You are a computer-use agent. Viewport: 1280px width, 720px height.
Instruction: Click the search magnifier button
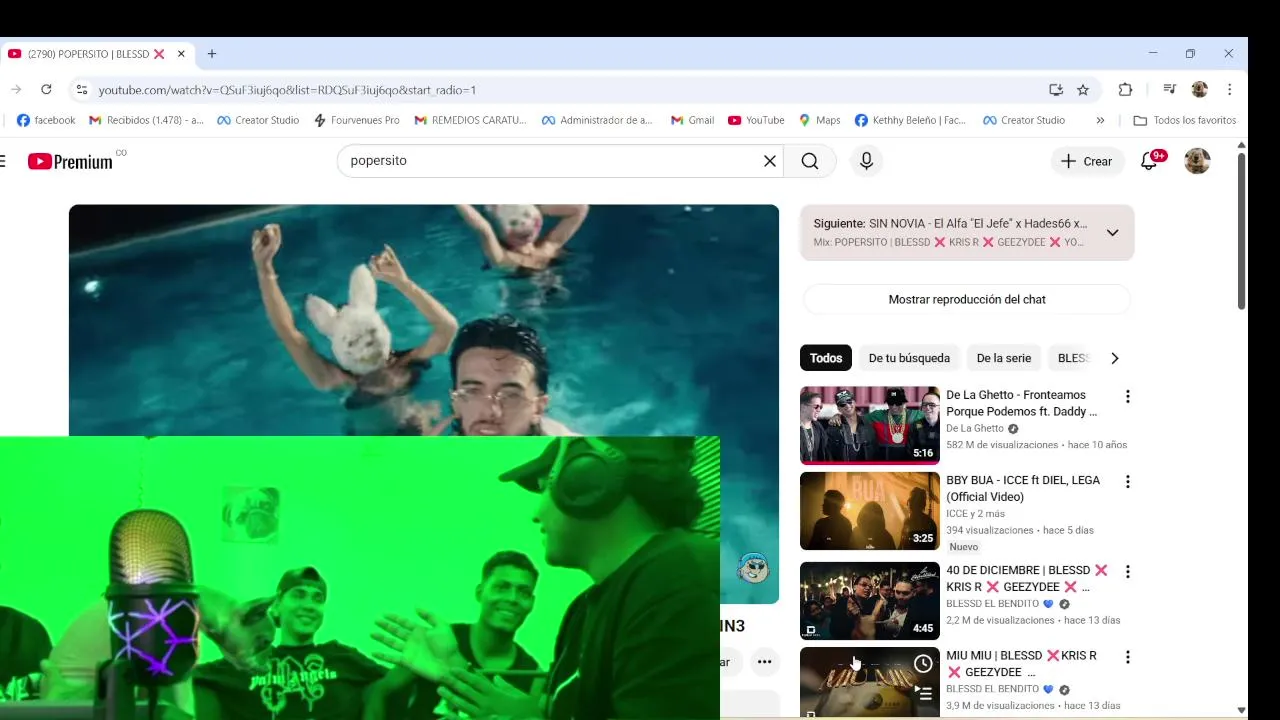[x=810, y=161]
